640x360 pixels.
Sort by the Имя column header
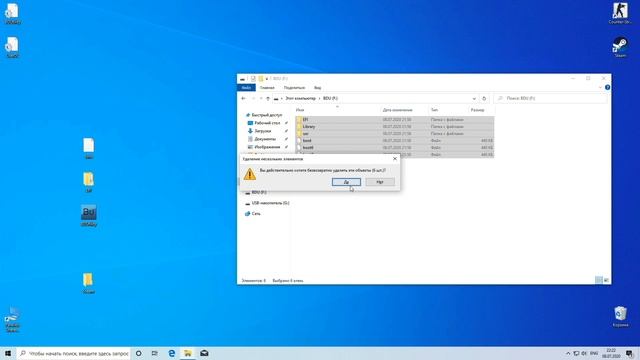coord(337,110)
